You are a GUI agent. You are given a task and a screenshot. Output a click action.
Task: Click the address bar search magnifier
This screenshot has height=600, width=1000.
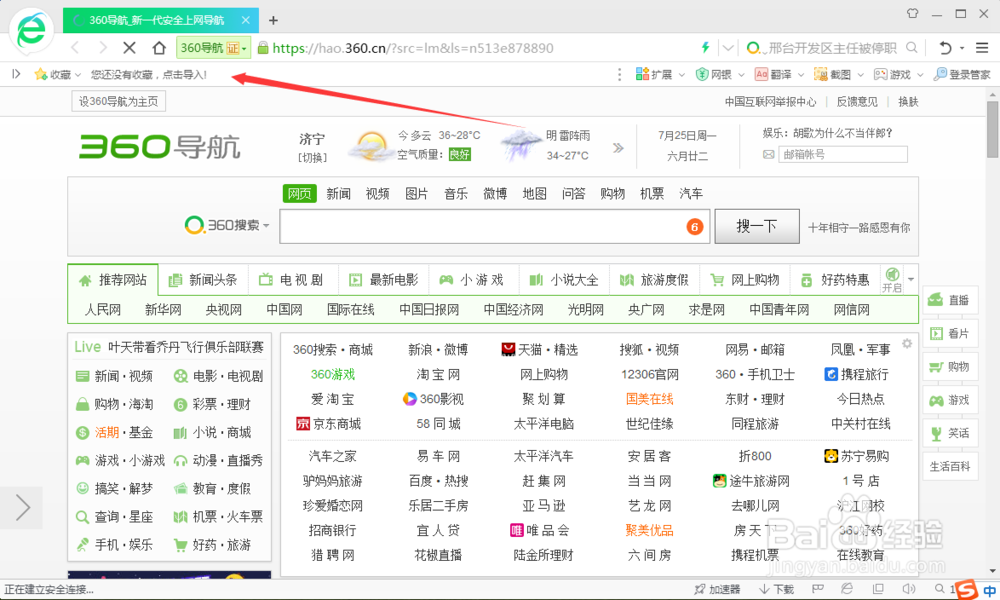[912, 48]
